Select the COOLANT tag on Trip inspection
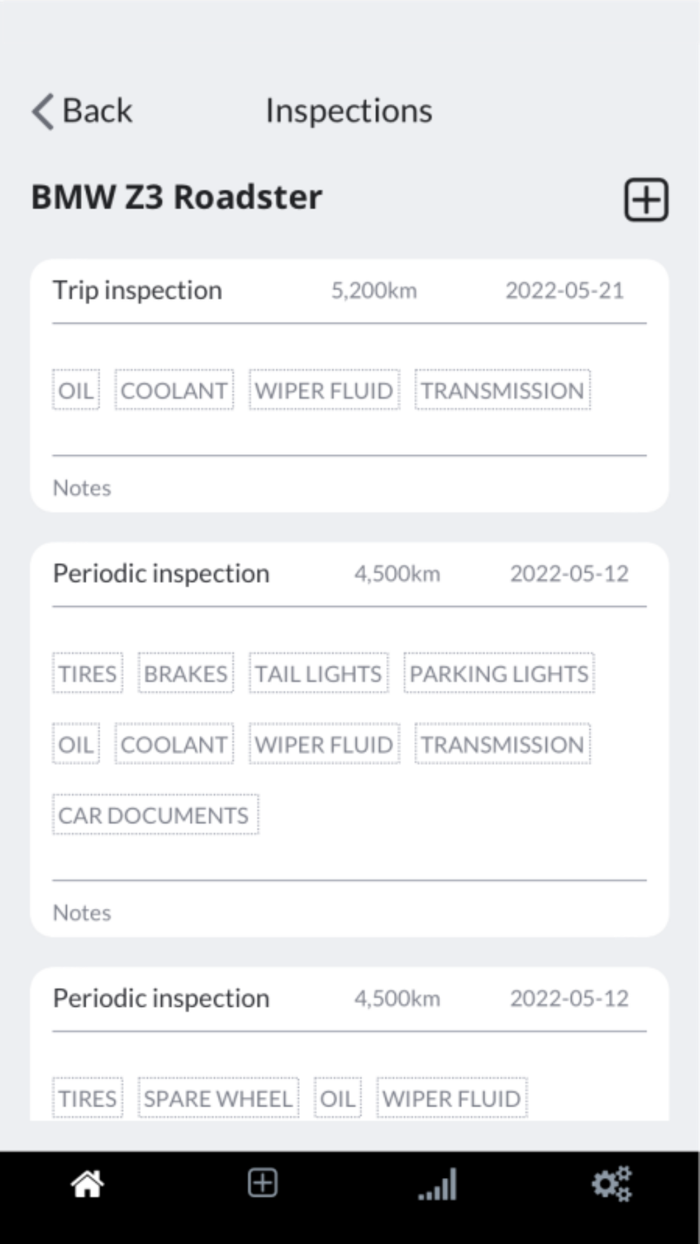The height and width of the screenshot is (1244, 700). pyautogui.click(x=174, y=390)
